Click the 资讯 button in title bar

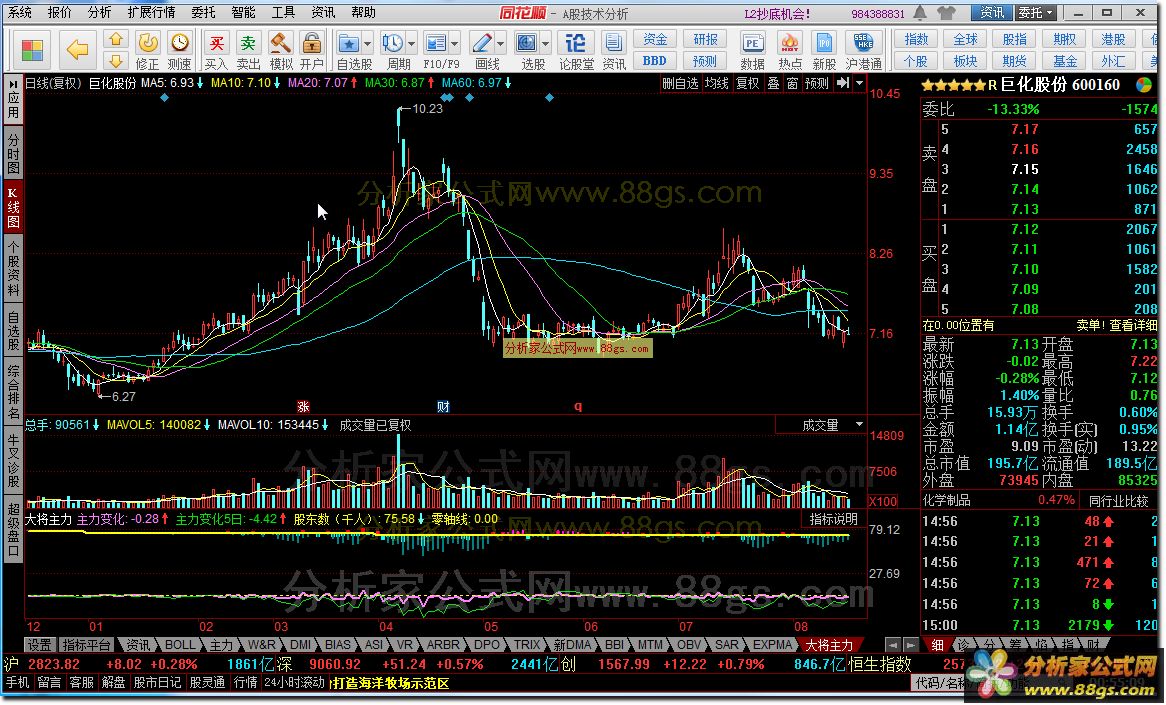pos(991,13)
